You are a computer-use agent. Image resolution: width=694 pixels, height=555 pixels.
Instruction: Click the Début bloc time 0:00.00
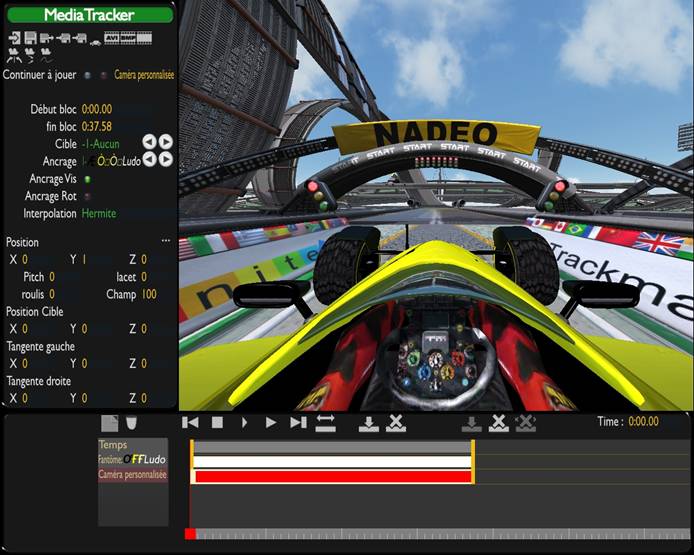97,109
